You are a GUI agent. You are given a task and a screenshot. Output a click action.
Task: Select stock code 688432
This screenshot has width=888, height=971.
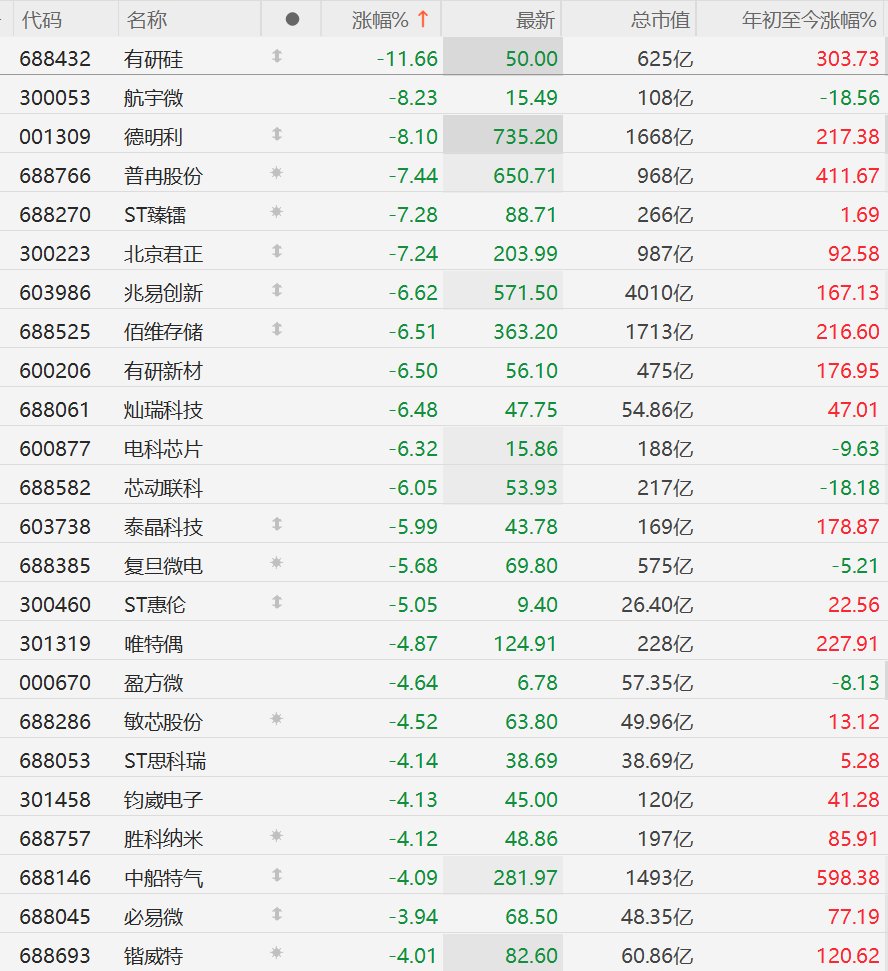pos(55,59)
